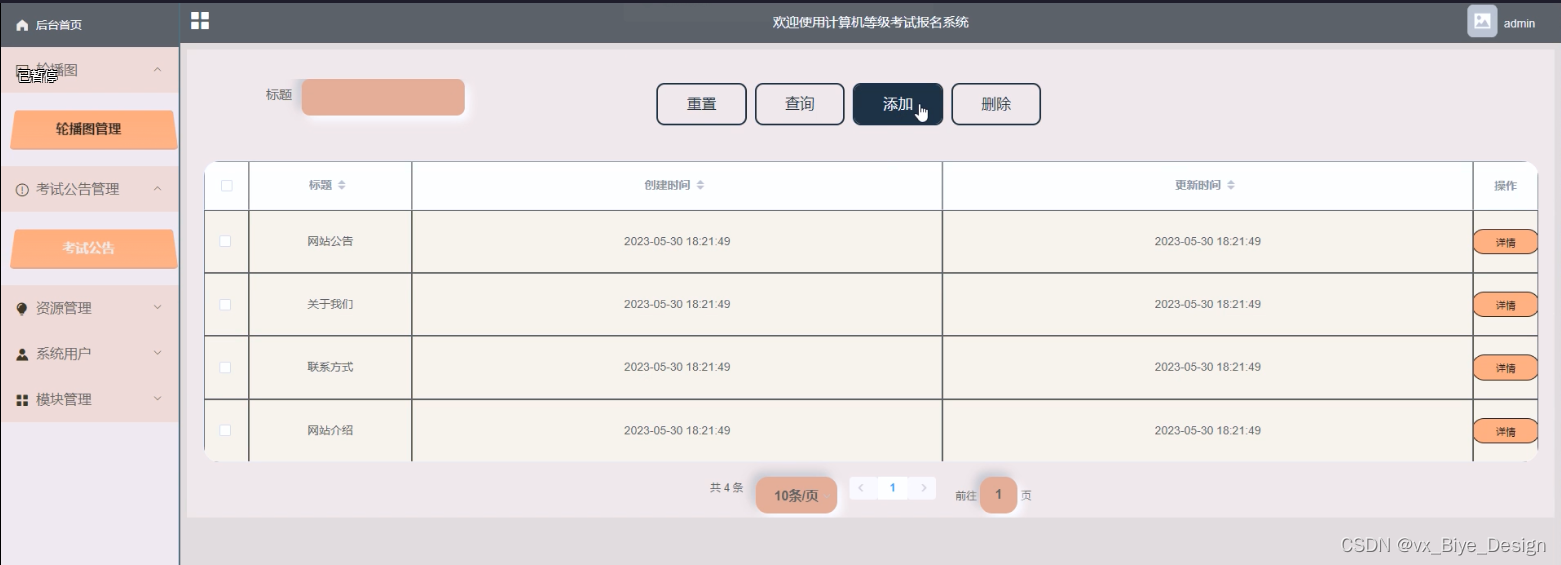The width and height of the screenshot is (1561, 565).
Task: Click the 模块管理 grid icon
Action: click(22, 400)
